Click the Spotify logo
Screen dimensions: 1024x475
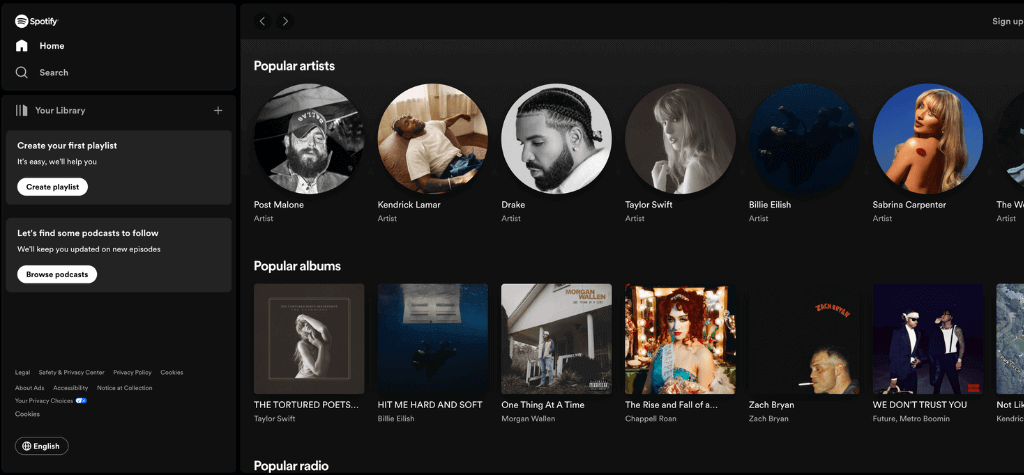point(37,22)
